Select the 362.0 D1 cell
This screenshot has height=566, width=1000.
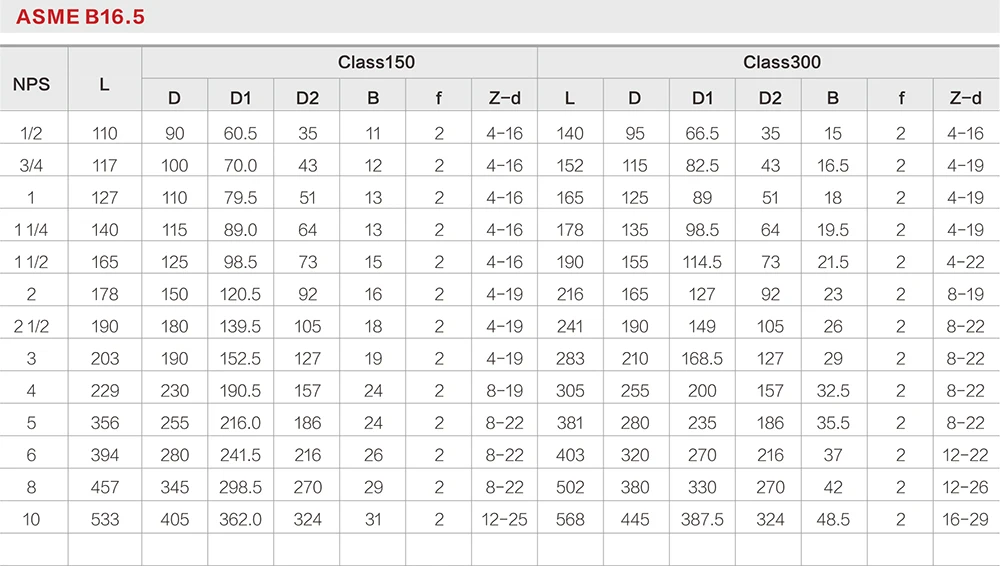tap(241, 519)
